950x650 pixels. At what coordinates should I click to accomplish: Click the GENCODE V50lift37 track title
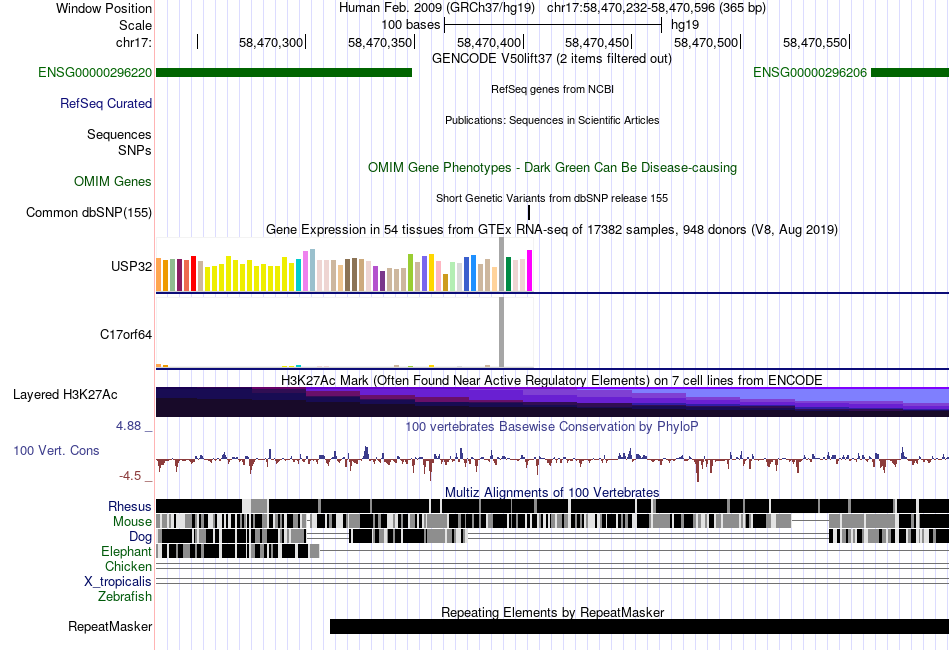tap(552, 59)
